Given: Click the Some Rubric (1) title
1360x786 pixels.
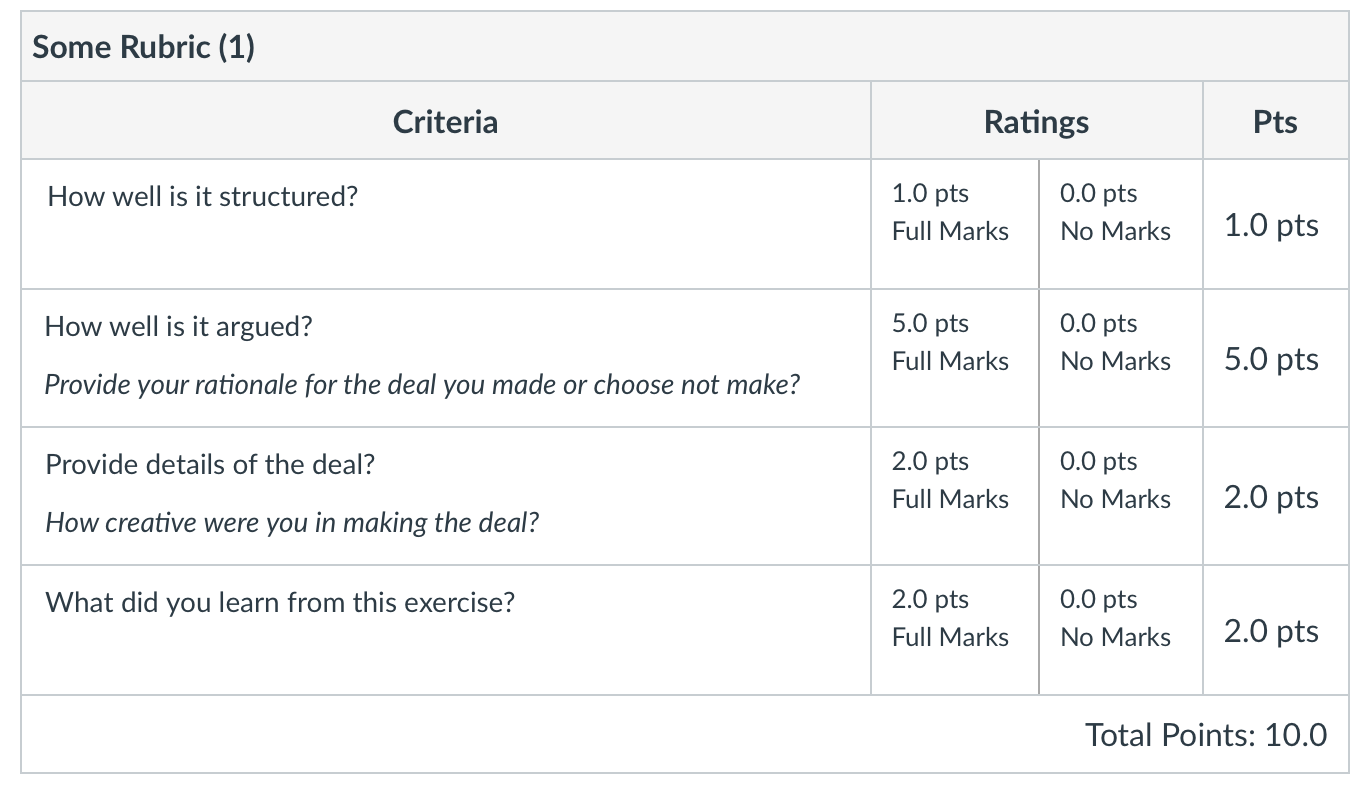Looking at the screenshot, I should 144,47.
